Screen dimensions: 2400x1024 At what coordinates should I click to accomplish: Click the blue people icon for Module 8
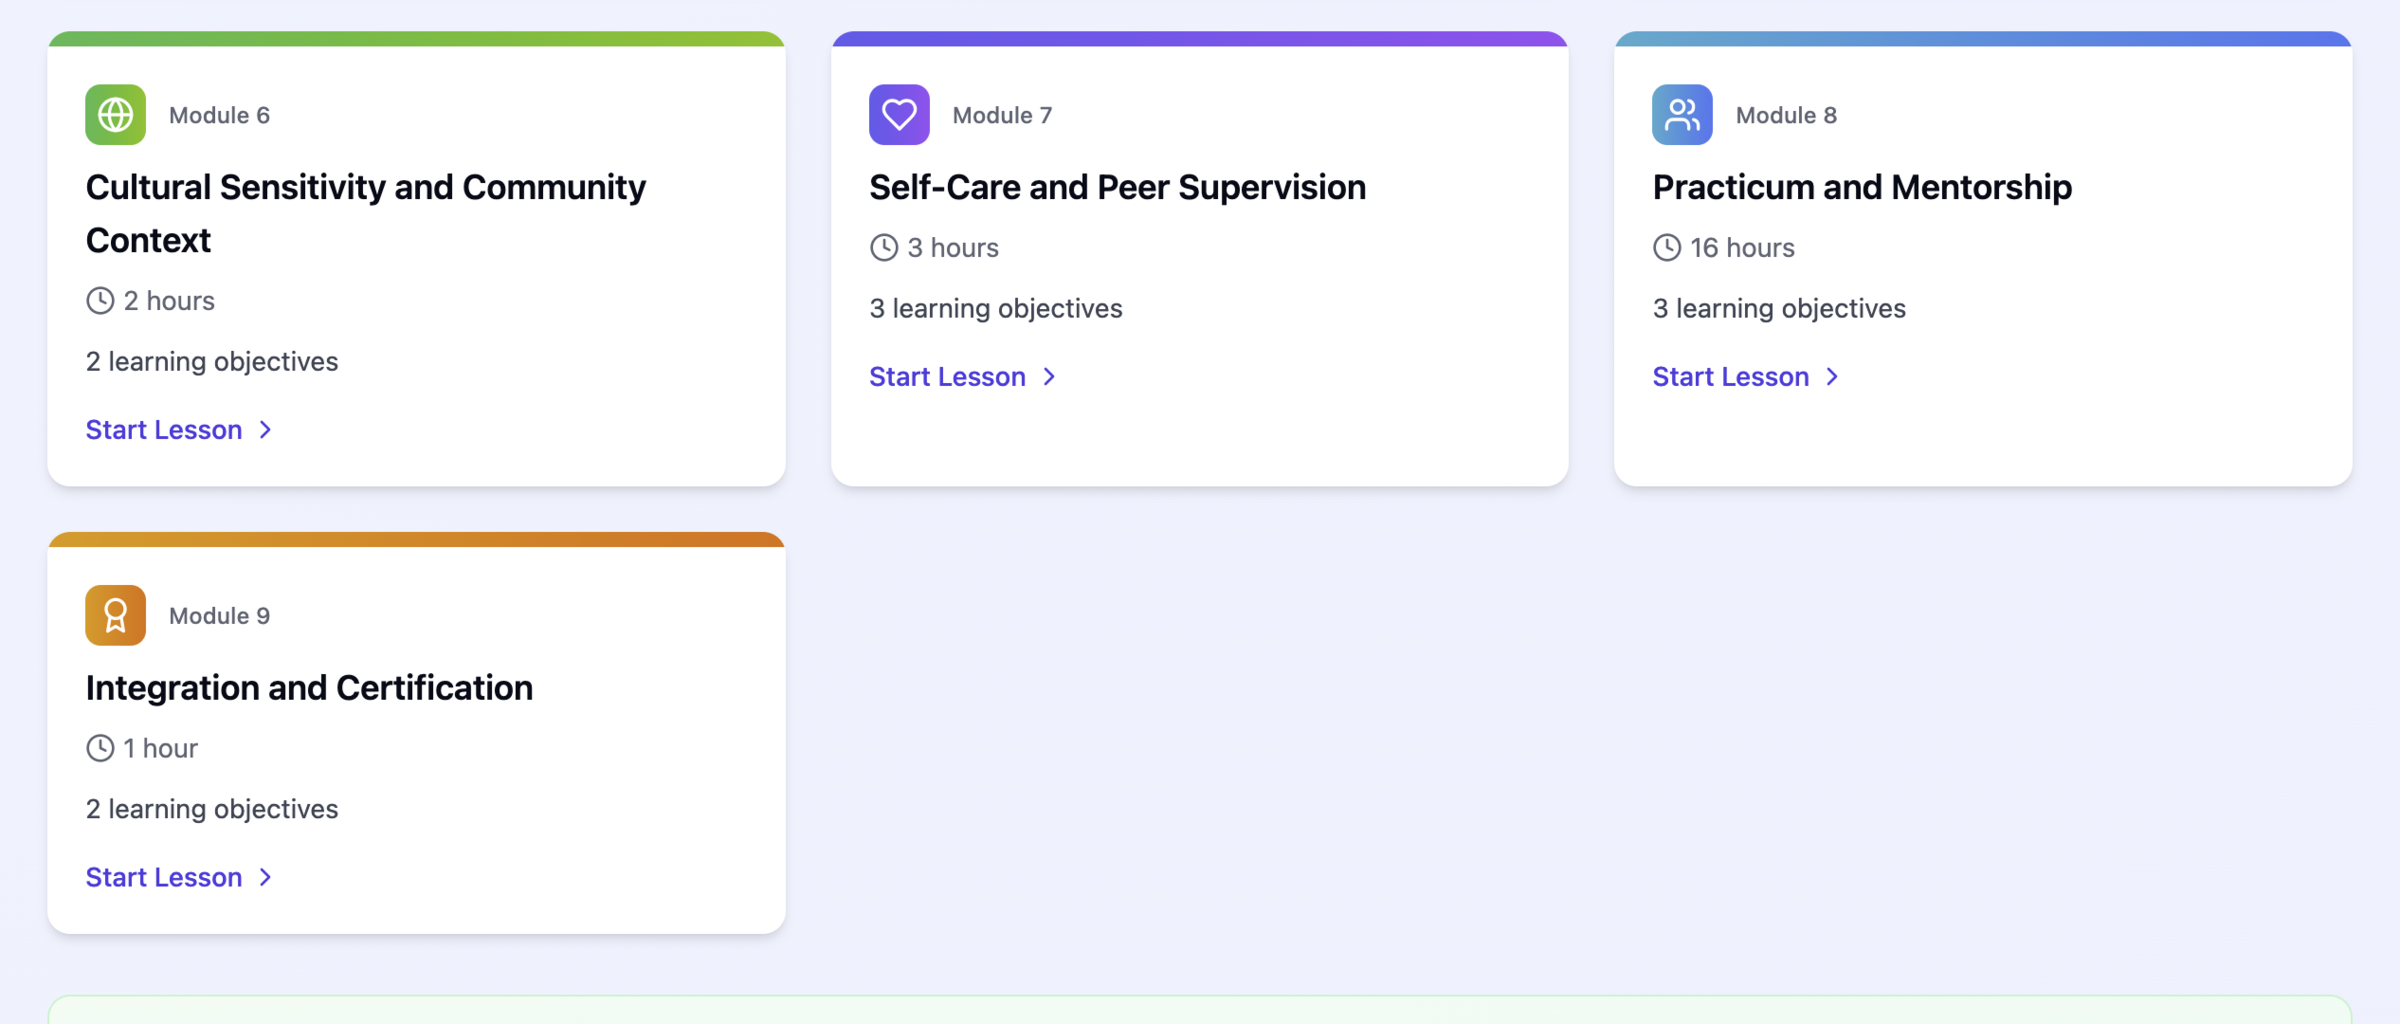(x=1682, y=115)
